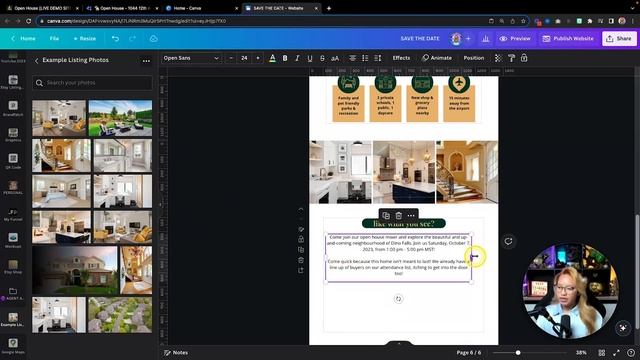Open the Notes panel

tap(176, 353)
